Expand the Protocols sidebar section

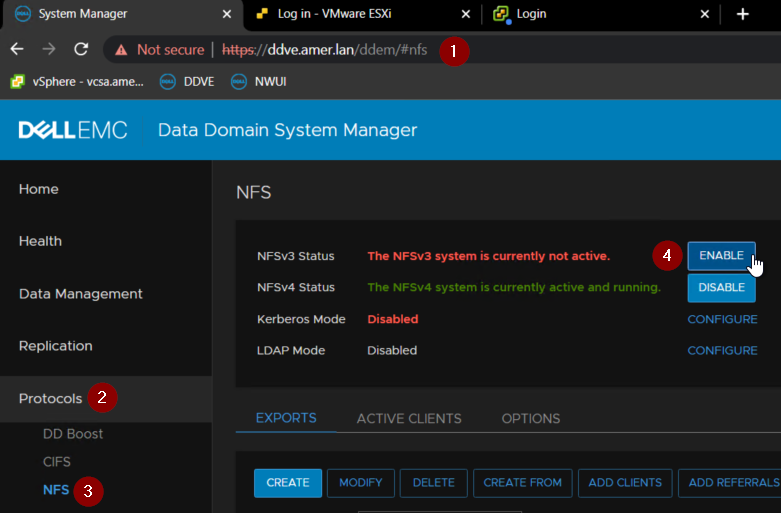[x=51, y=398]
